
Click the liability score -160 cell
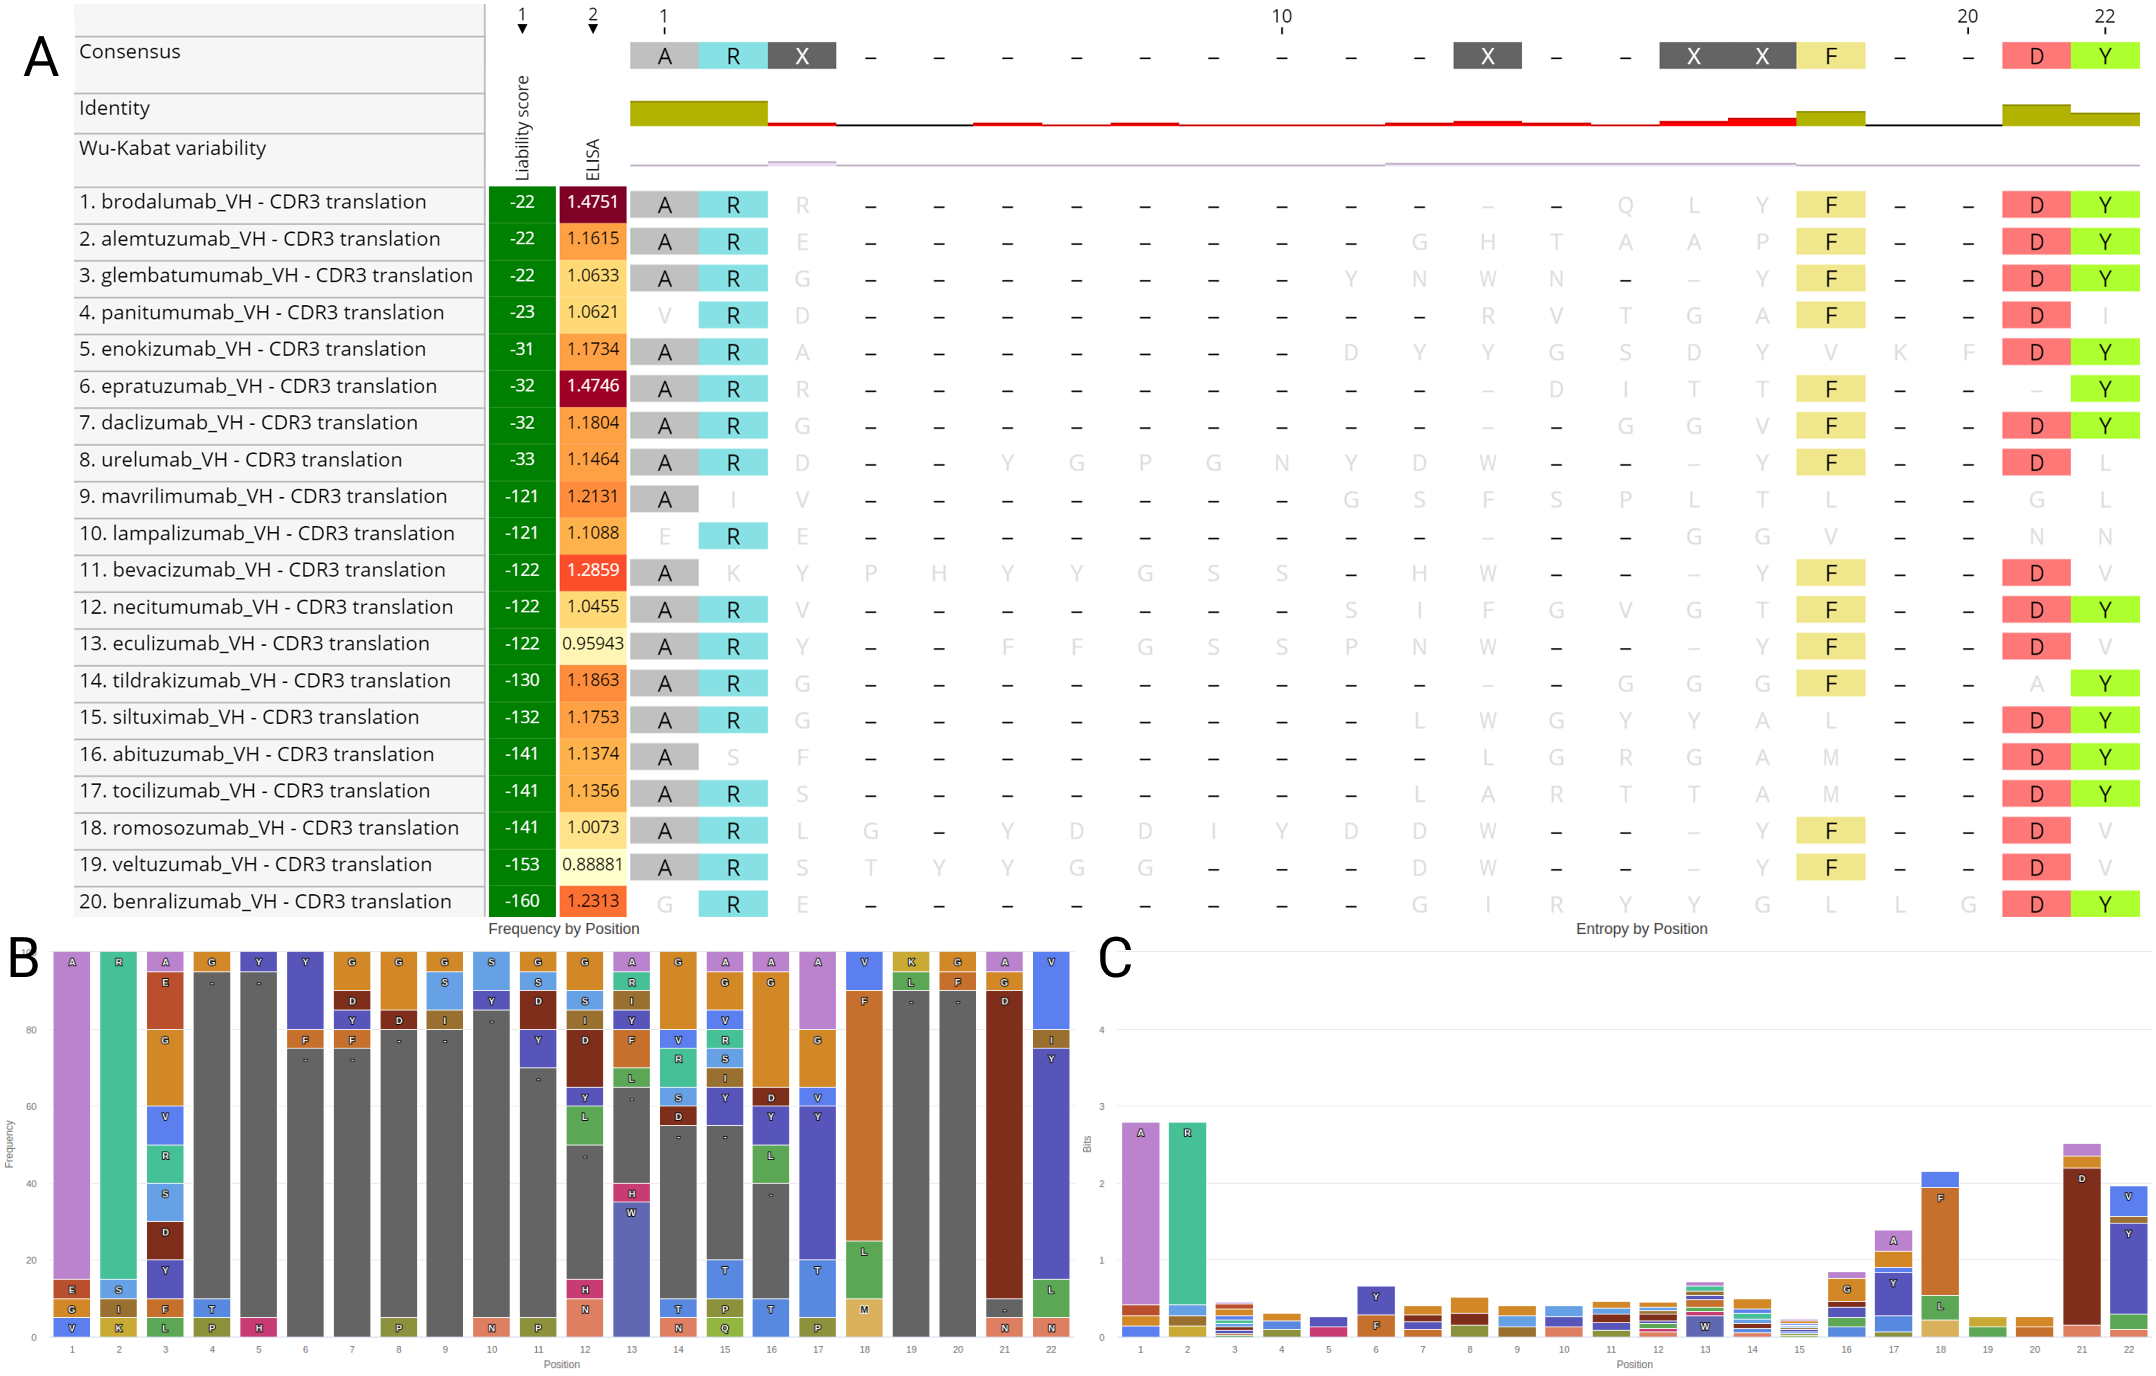click(522, 902)
